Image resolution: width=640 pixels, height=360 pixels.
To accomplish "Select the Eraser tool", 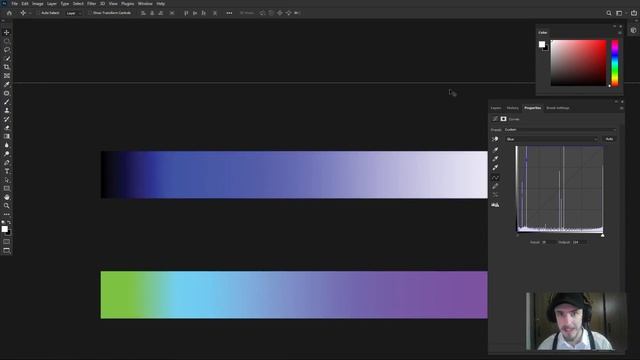I will pos(7,128).
